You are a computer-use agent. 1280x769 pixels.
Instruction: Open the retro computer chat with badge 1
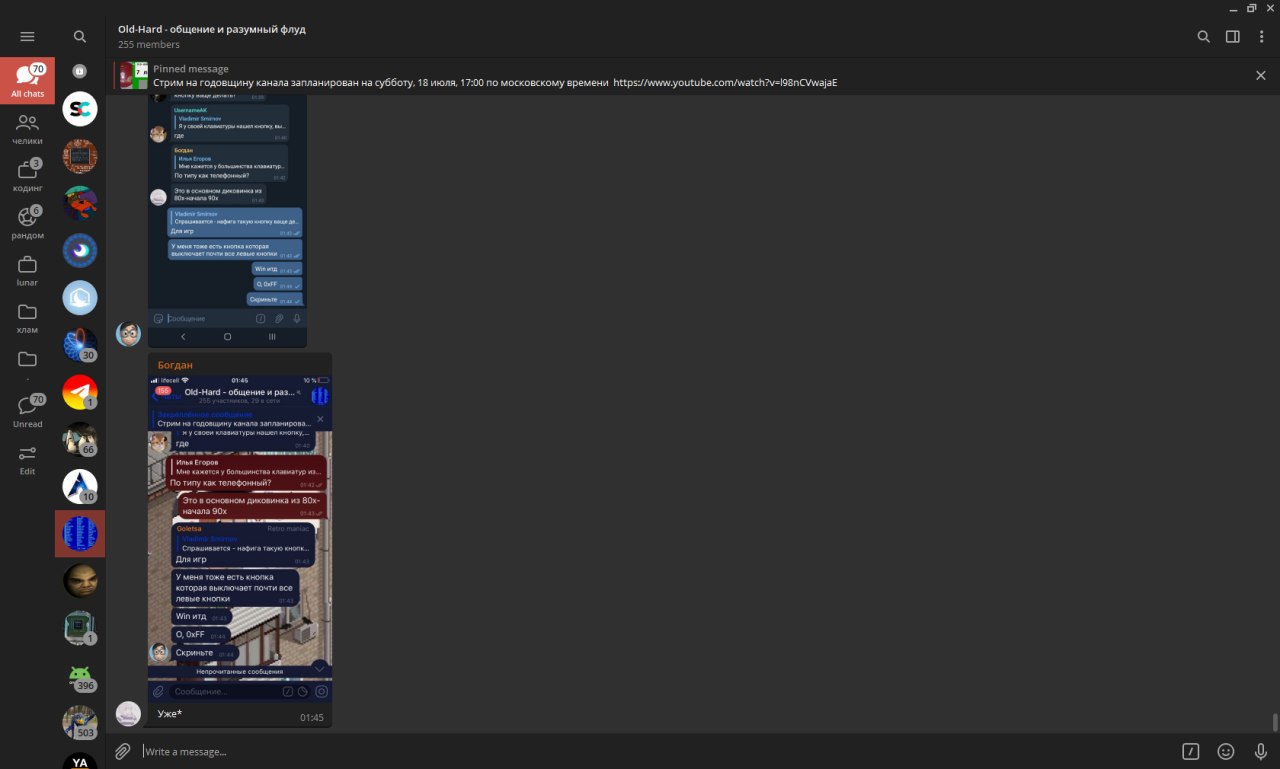pyautogui.click(x=80, y=628)
